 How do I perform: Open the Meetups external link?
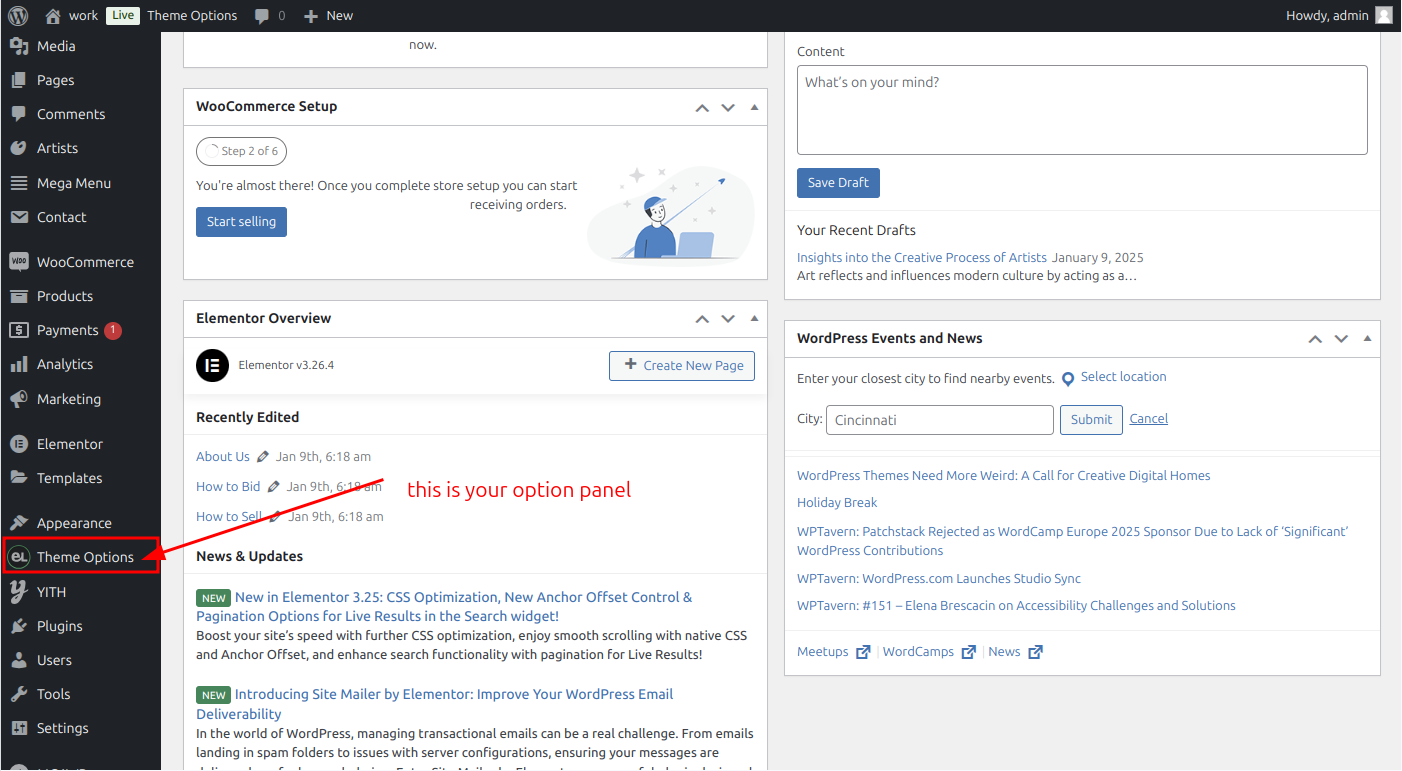(x=833, y=652)
